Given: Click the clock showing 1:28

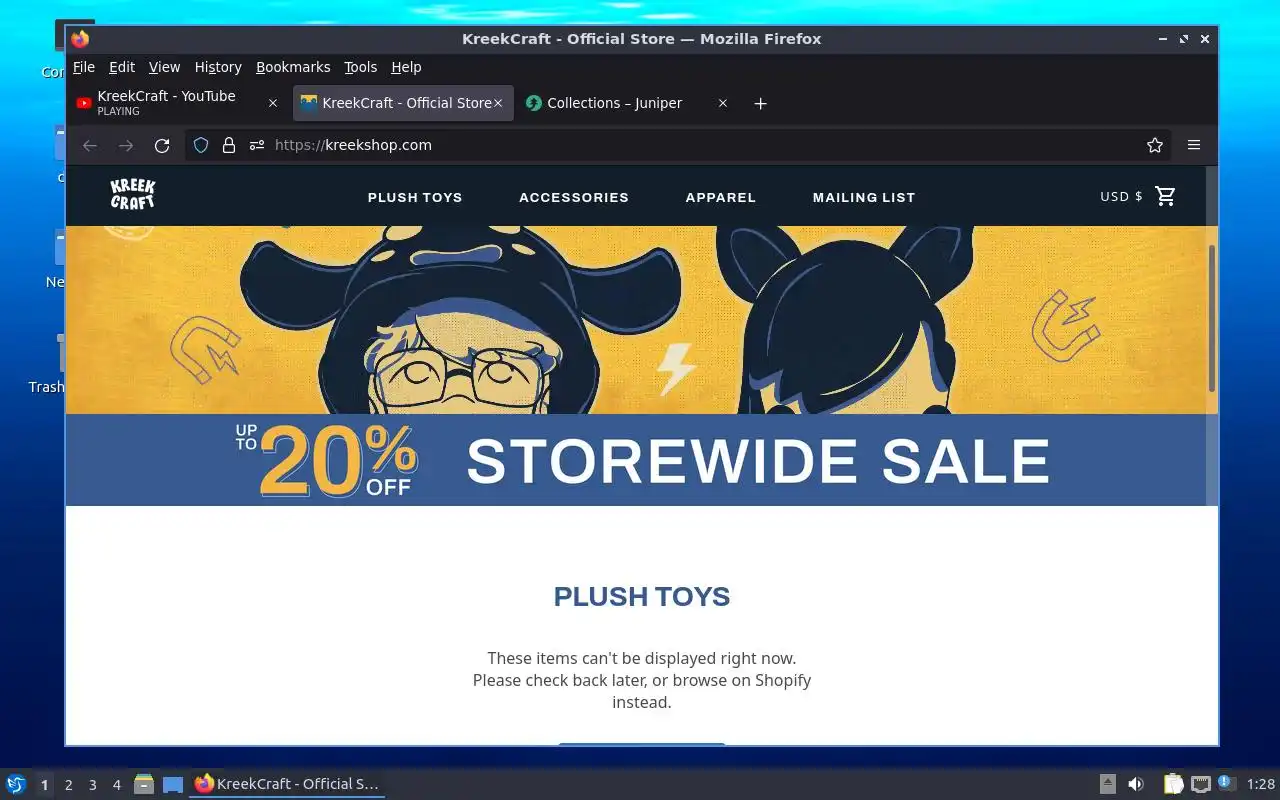Looking at the screenshot, I should [x=1261, y=784].
